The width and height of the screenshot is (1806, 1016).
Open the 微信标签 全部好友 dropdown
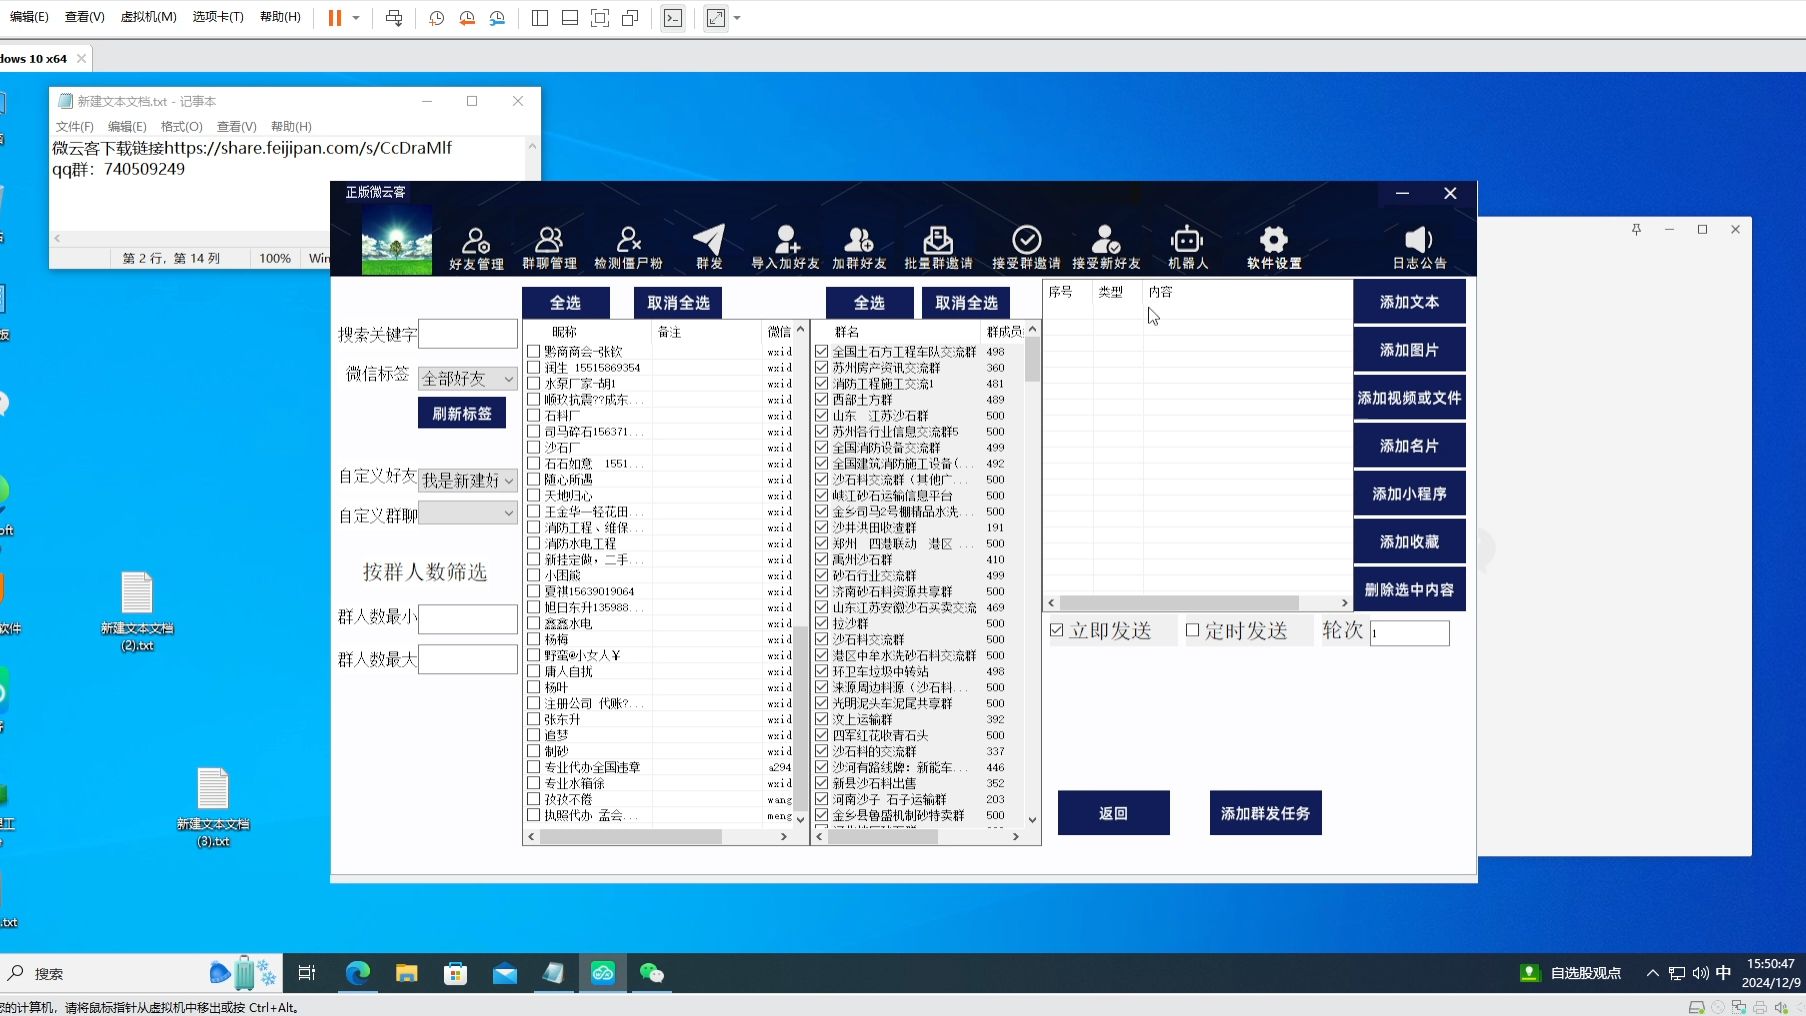click(x=467, y=378)
